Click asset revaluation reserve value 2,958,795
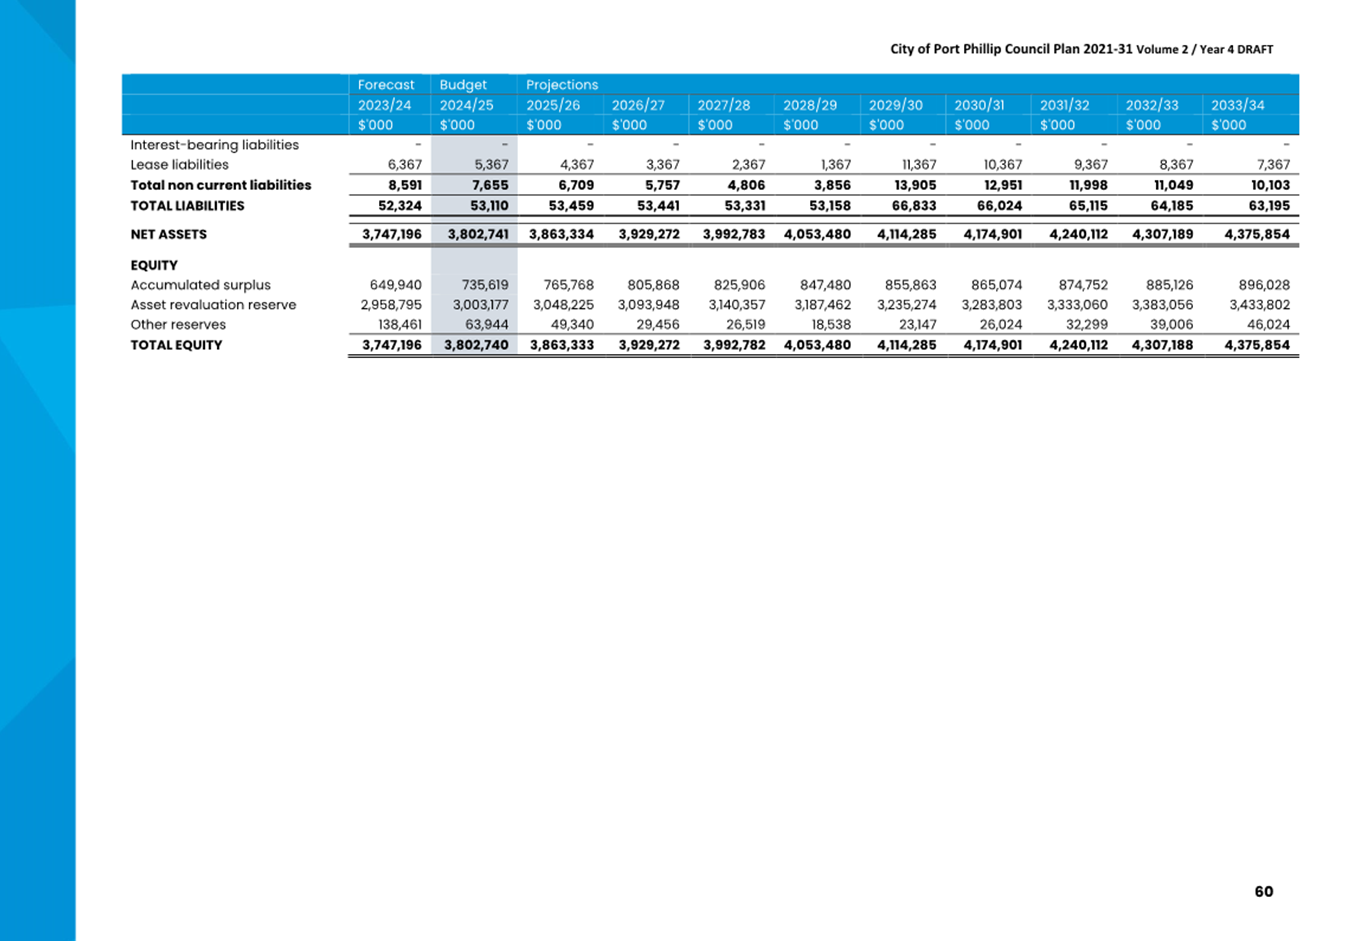Image resolution: width=1347 pixels, height=941 pixels. 391,305
